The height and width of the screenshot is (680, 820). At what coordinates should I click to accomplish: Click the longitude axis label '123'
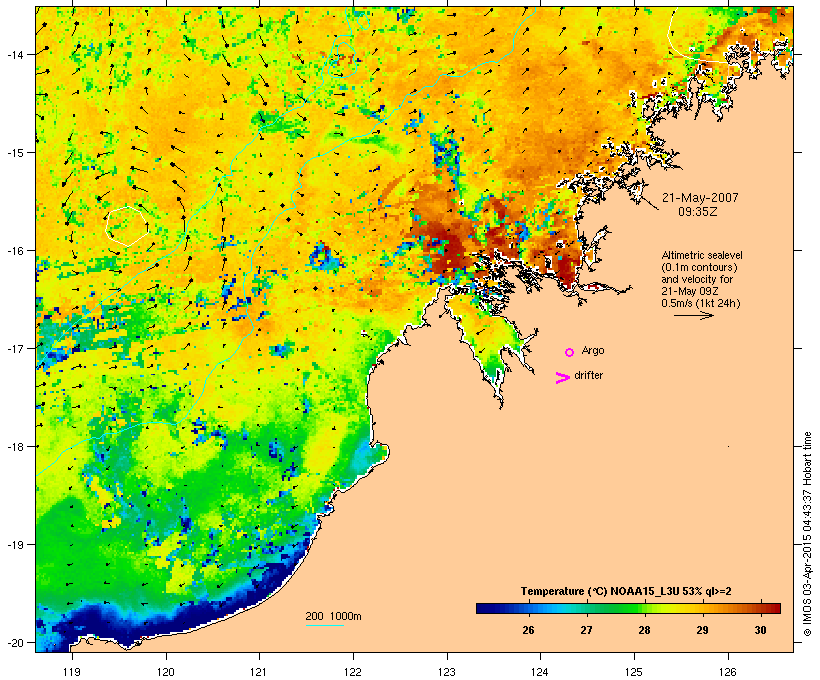[447, 672]
